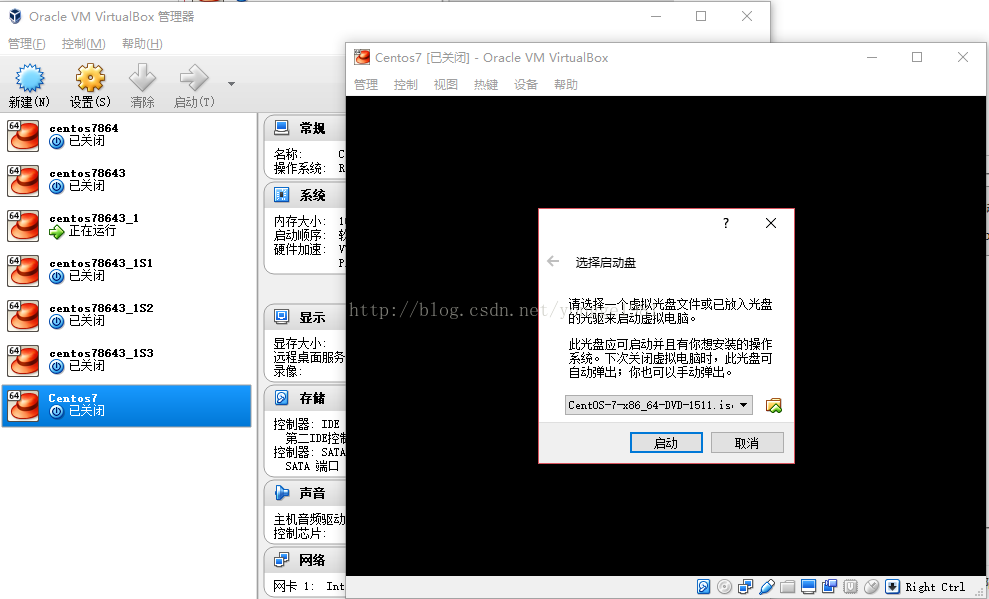Click the Centos7 red hat OS icon
Screen dimensions: 989x599
pos(23,406)
